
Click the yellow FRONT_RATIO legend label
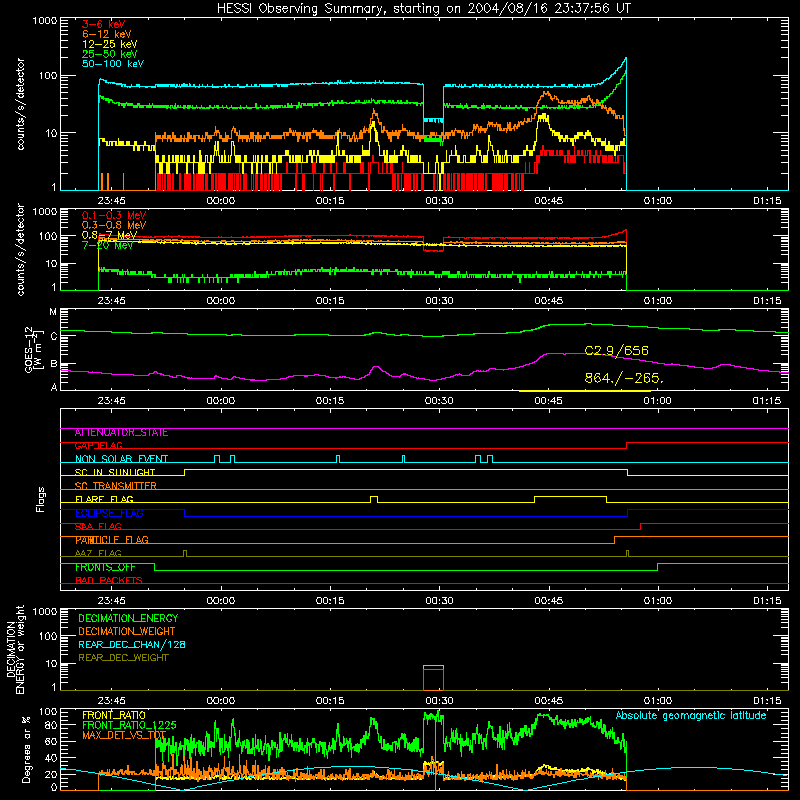pyautogui.click(x=114, y=715)
